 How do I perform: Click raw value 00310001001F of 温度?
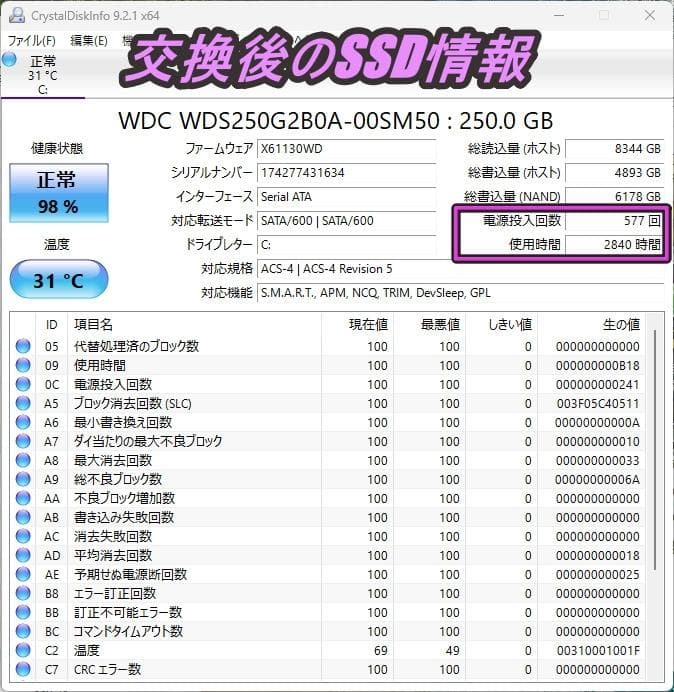tap(598, 651)
